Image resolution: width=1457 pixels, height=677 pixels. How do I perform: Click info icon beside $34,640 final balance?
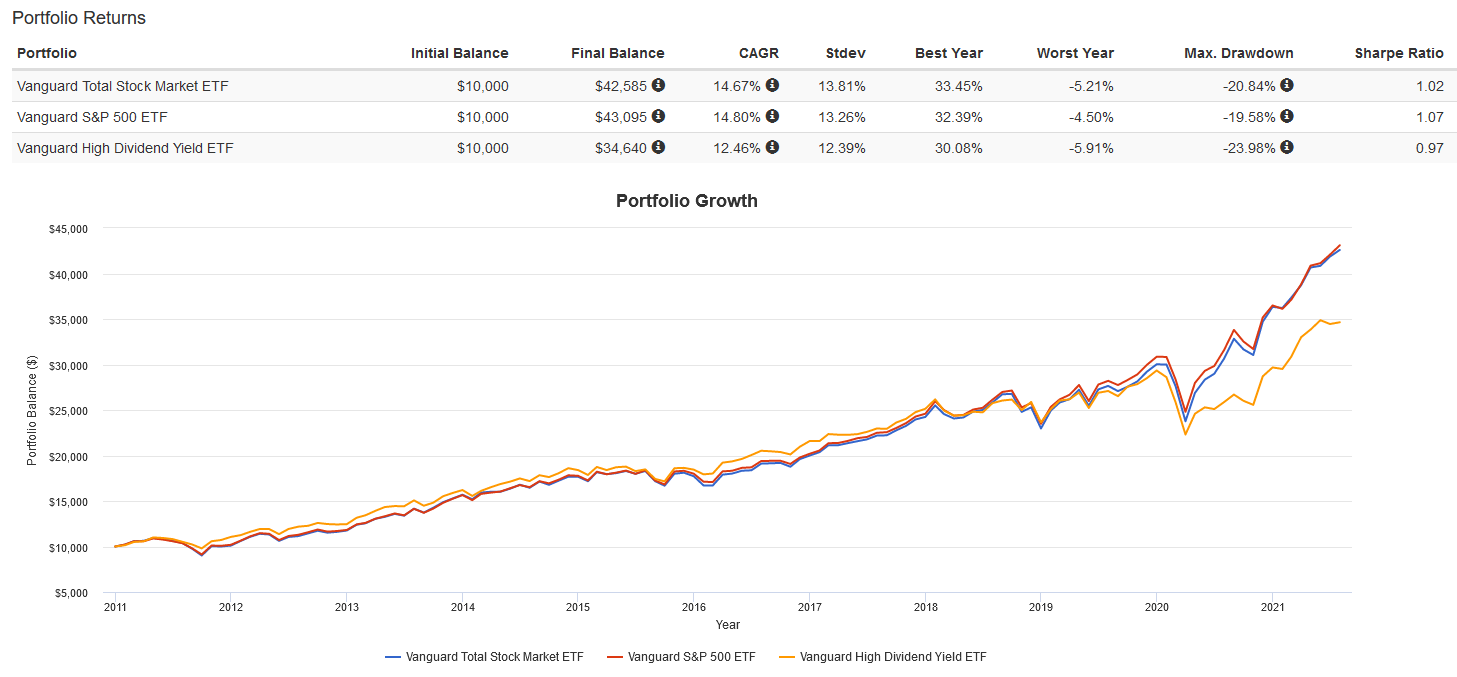tap(658, 147)
